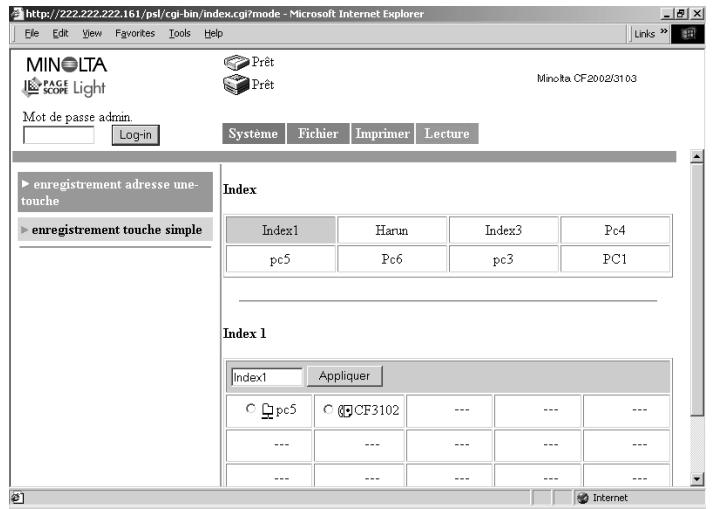Viewport: 712px width, 509px height.
Task: Open the View menu
Action: pyautogui.click(x=92, y=33)
